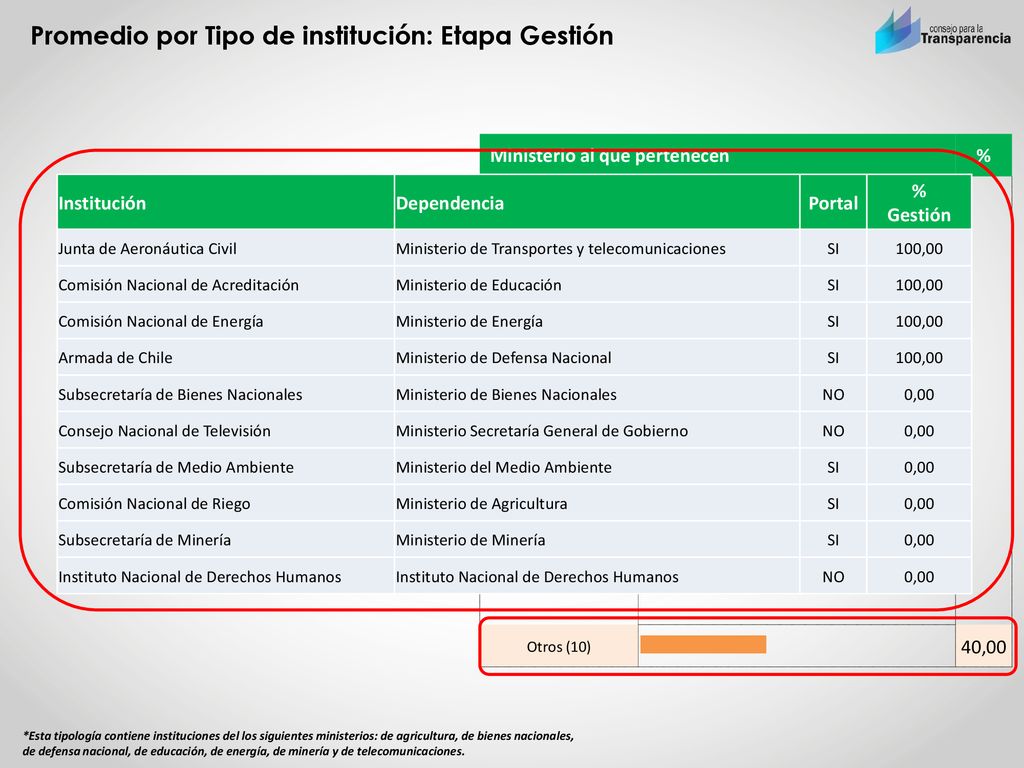This screenshot has height=768, width=1024.
Task: Select 'Ministerio de Bienes Nacionales' cell
Action: [x=597, y=394]
